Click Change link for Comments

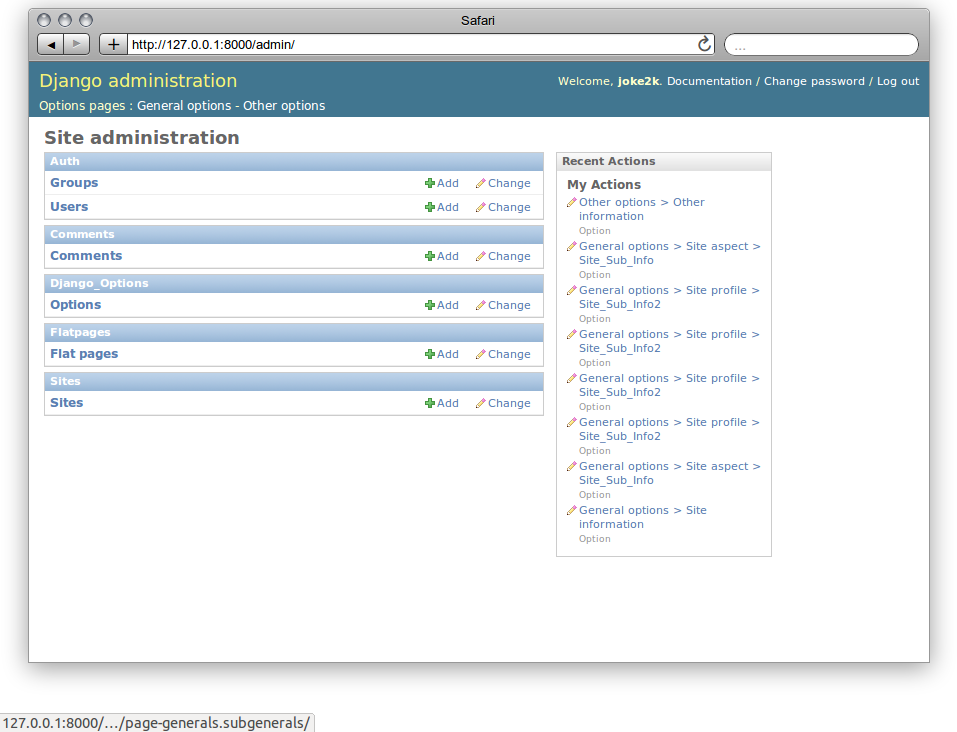(x=509, y=256)
